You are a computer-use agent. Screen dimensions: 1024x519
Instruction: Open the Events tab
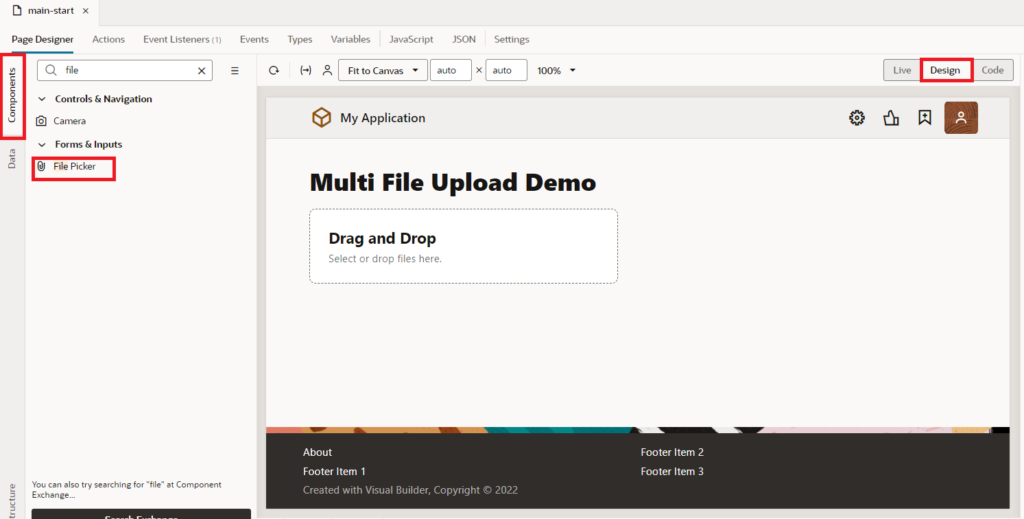tap(254, 39)
